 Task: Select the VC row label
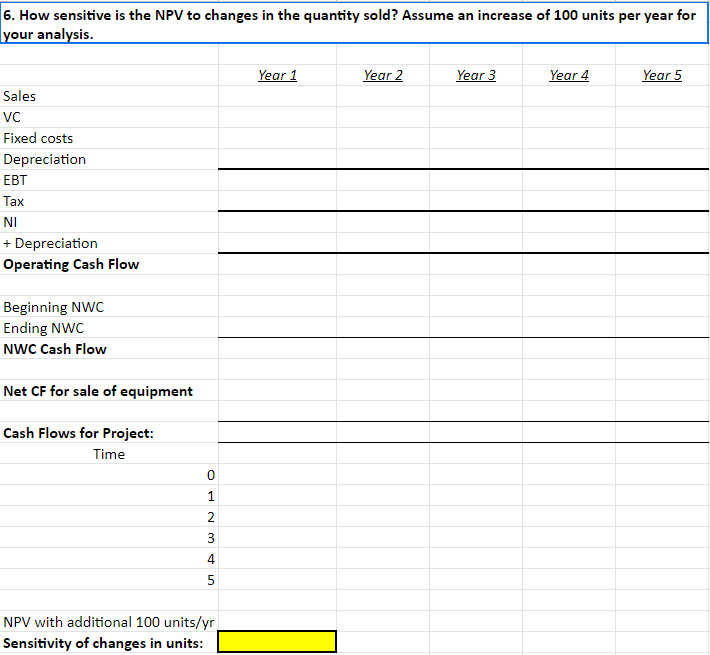click(x=12, y=117)
